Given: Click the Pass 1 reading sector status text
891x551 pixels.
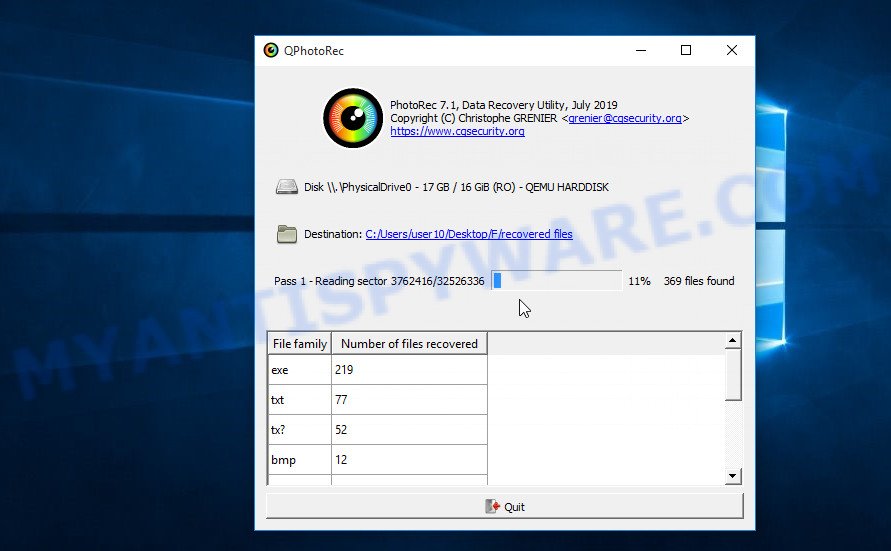Looking at the screenshot, I should coord(379,281).
